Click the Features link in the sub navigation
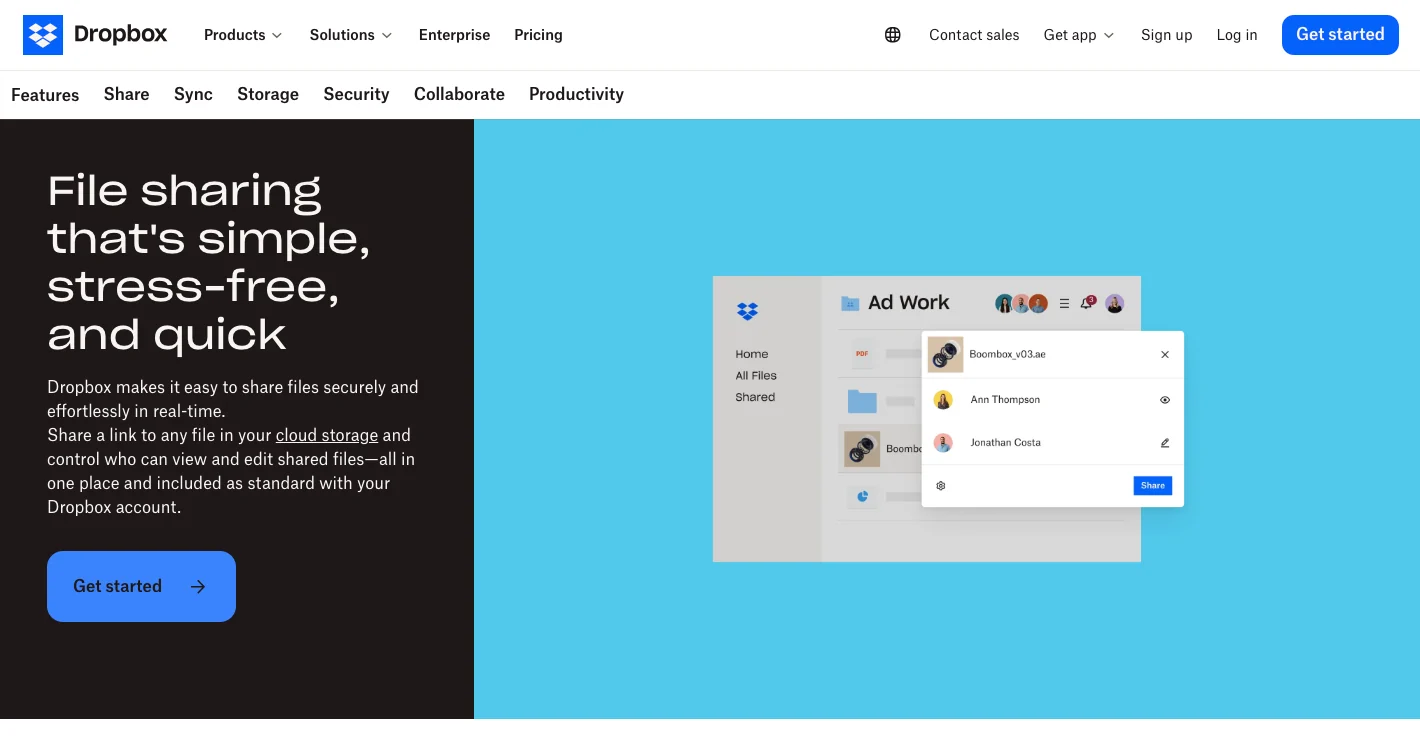 coord(45,95)
